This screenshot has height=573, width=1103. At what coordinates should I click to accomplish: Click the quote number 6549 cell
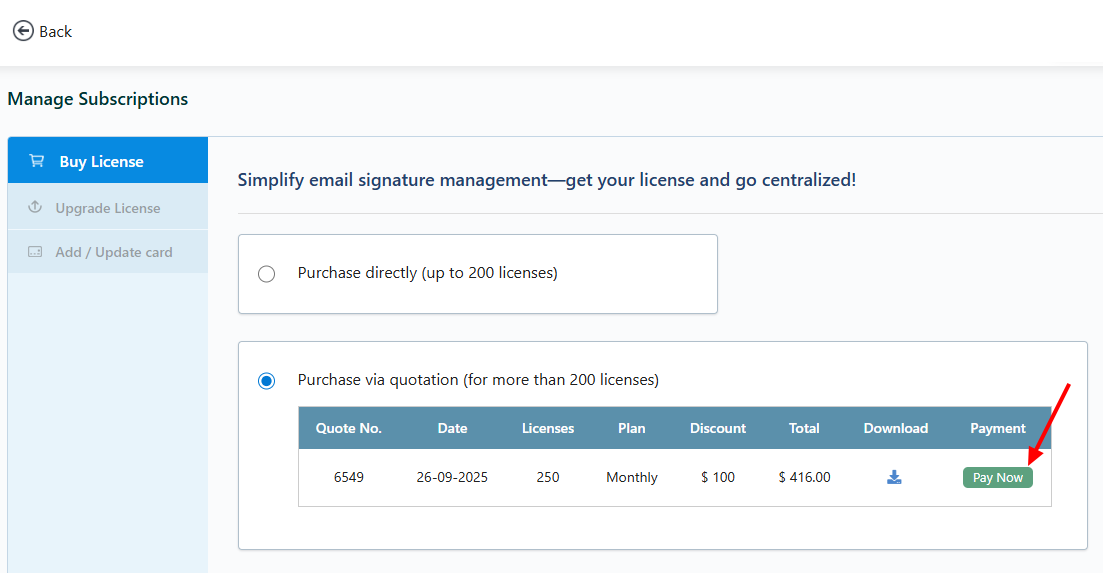point(349,478)
